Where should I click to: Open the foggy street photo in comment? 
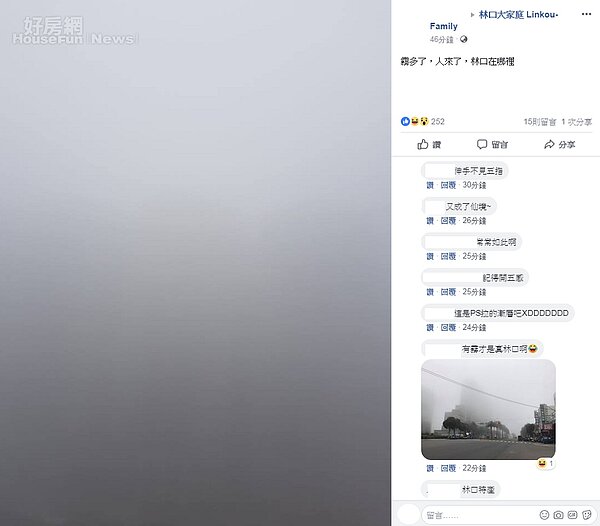488,409
